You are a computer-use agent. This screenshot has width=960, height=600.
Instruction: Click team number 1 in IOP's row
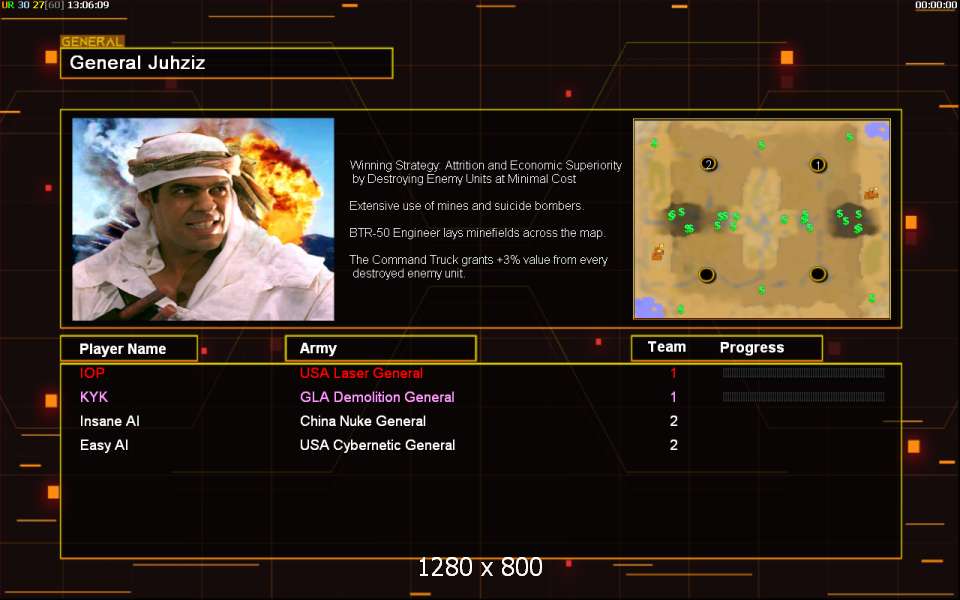[x=673, y=373]
